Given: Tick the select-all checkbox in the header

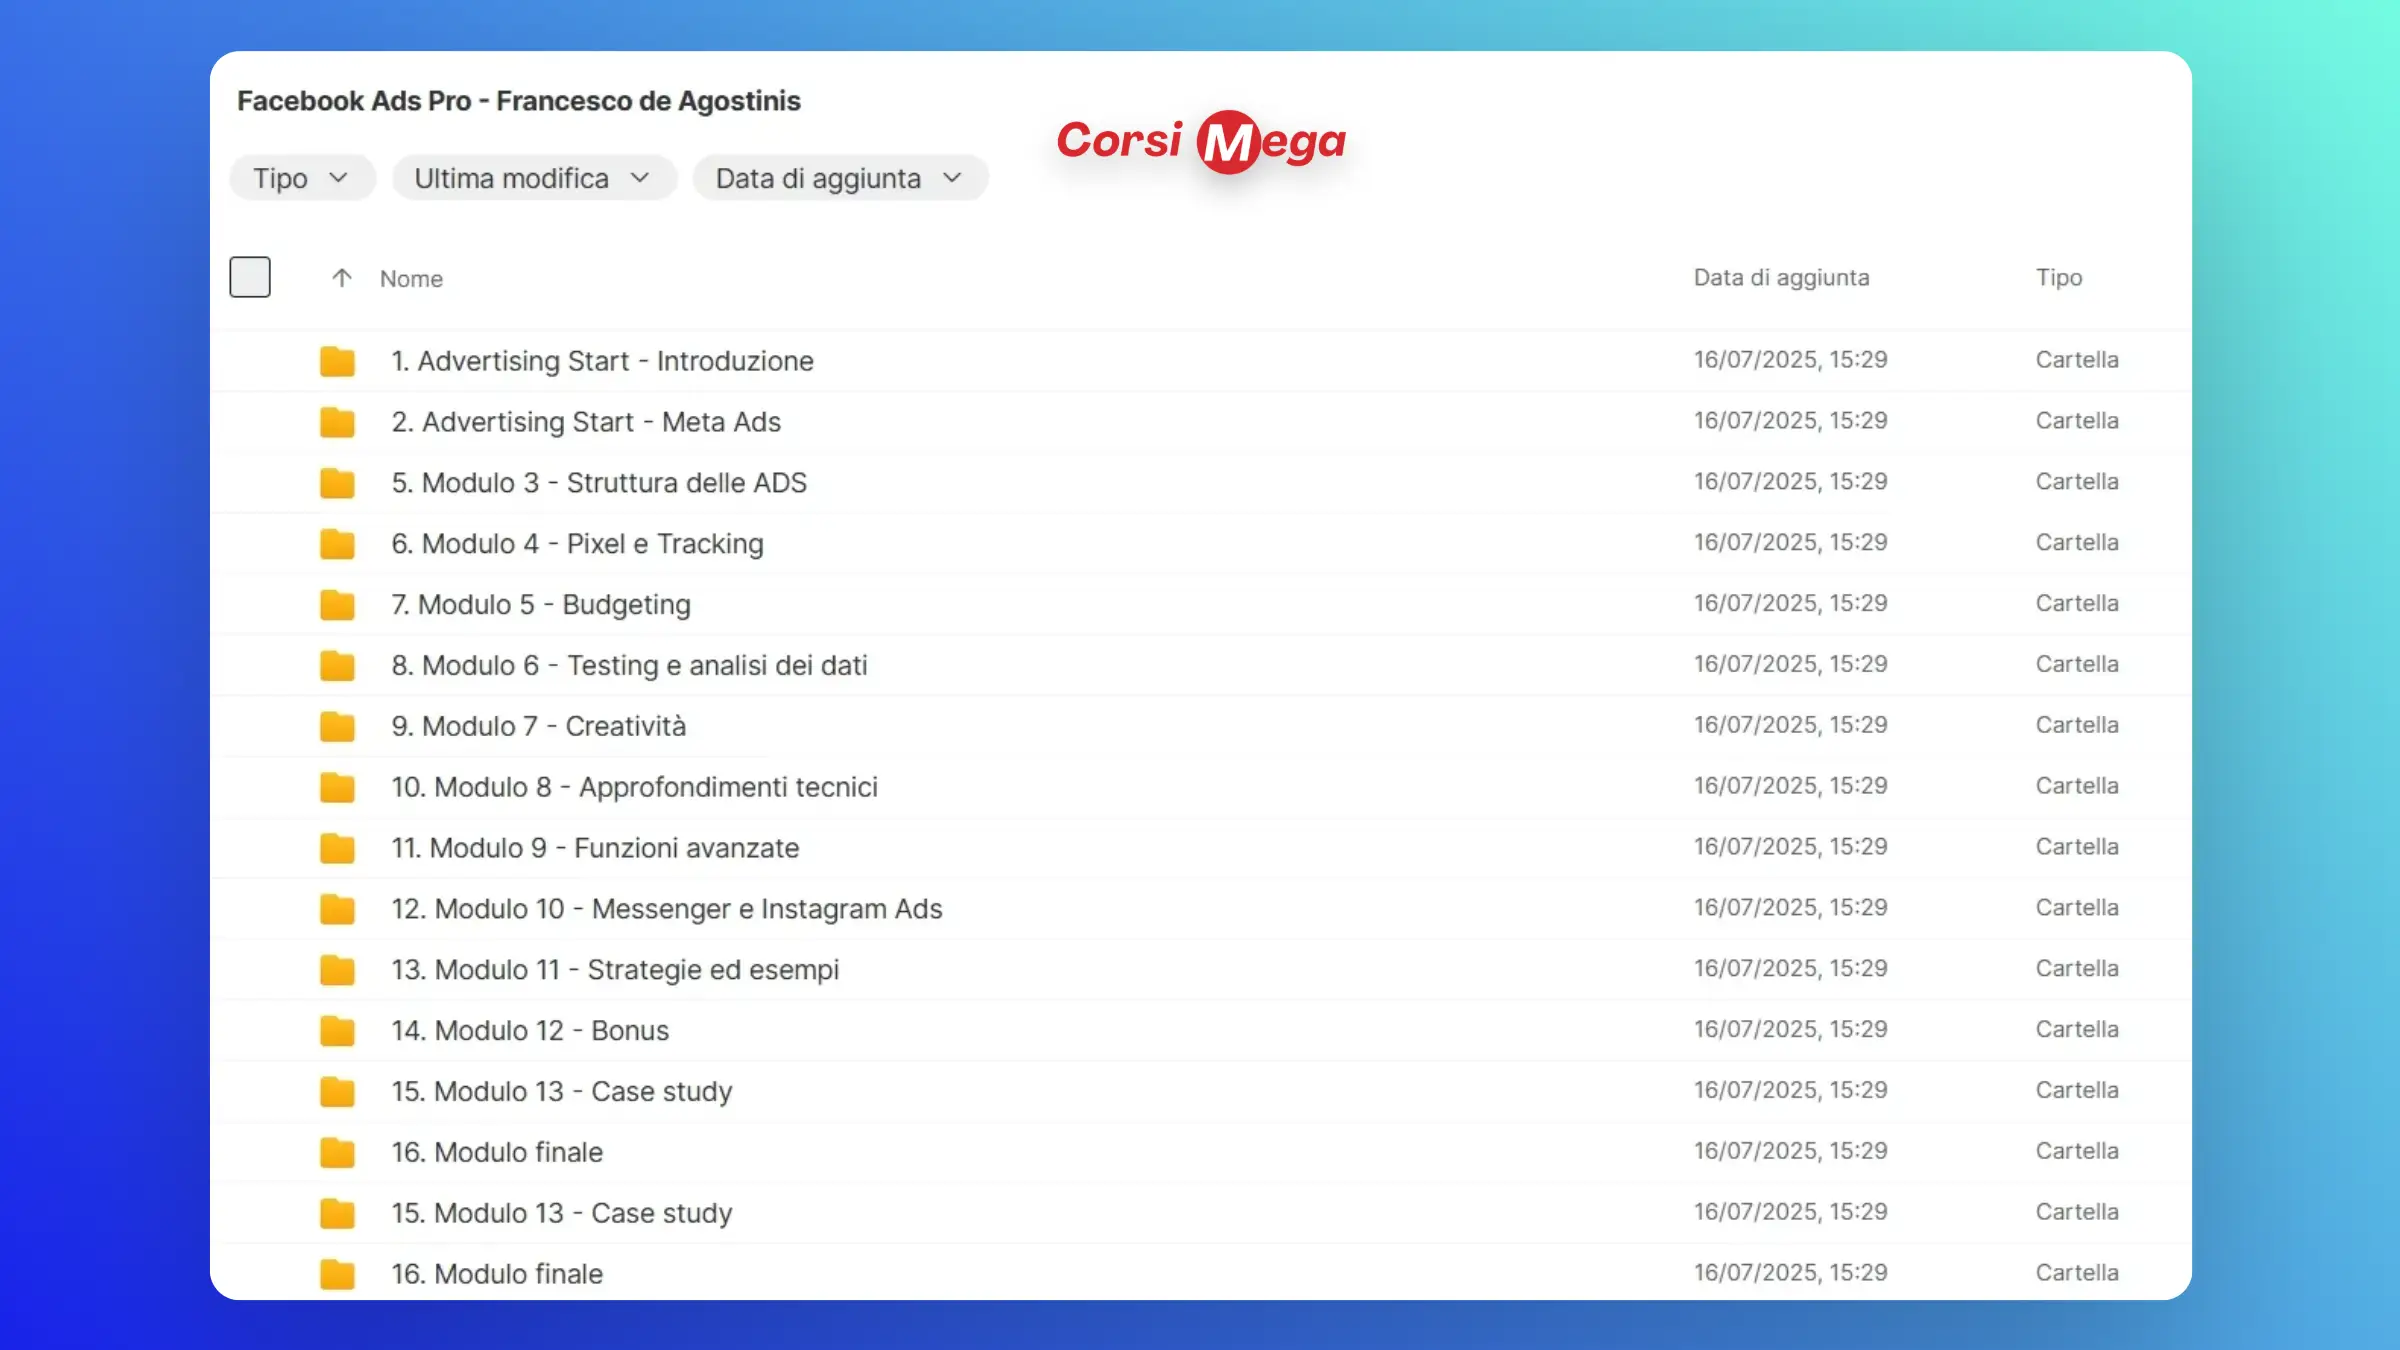Looking at the screenshot, I should point(250,277).
